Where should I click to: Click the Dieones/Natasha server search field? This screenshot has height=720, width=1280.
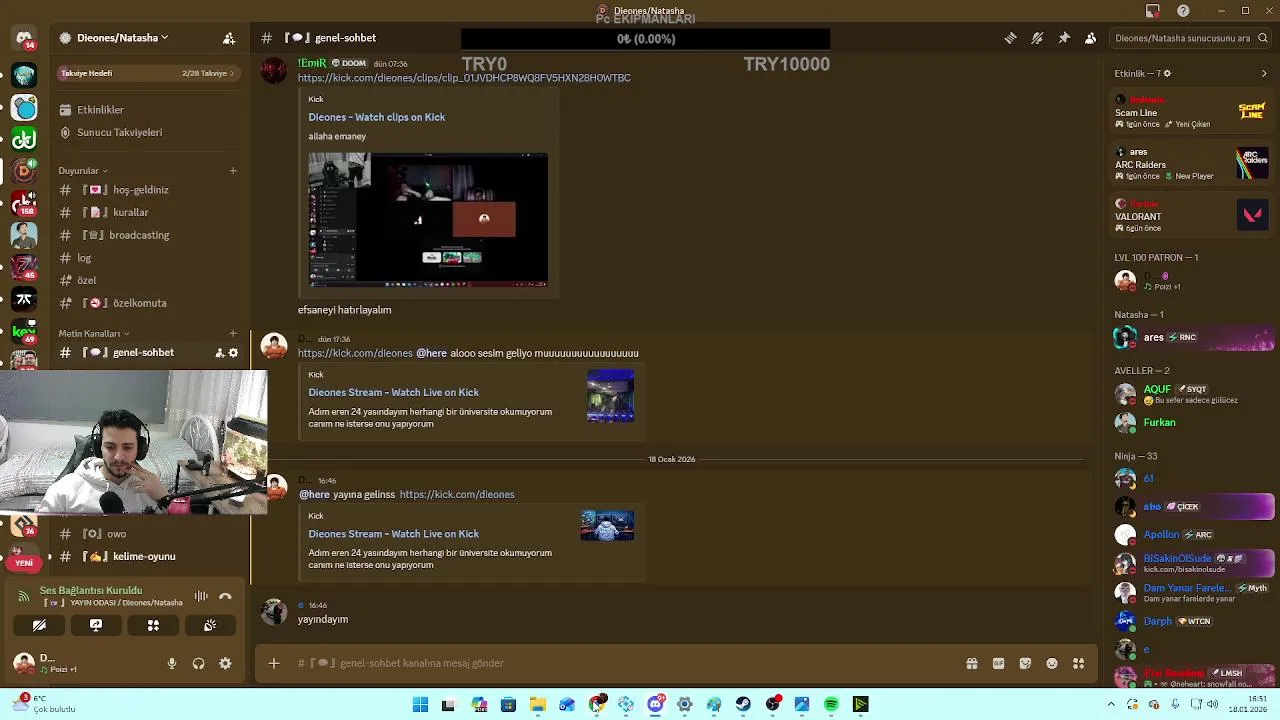(1191, 38)
